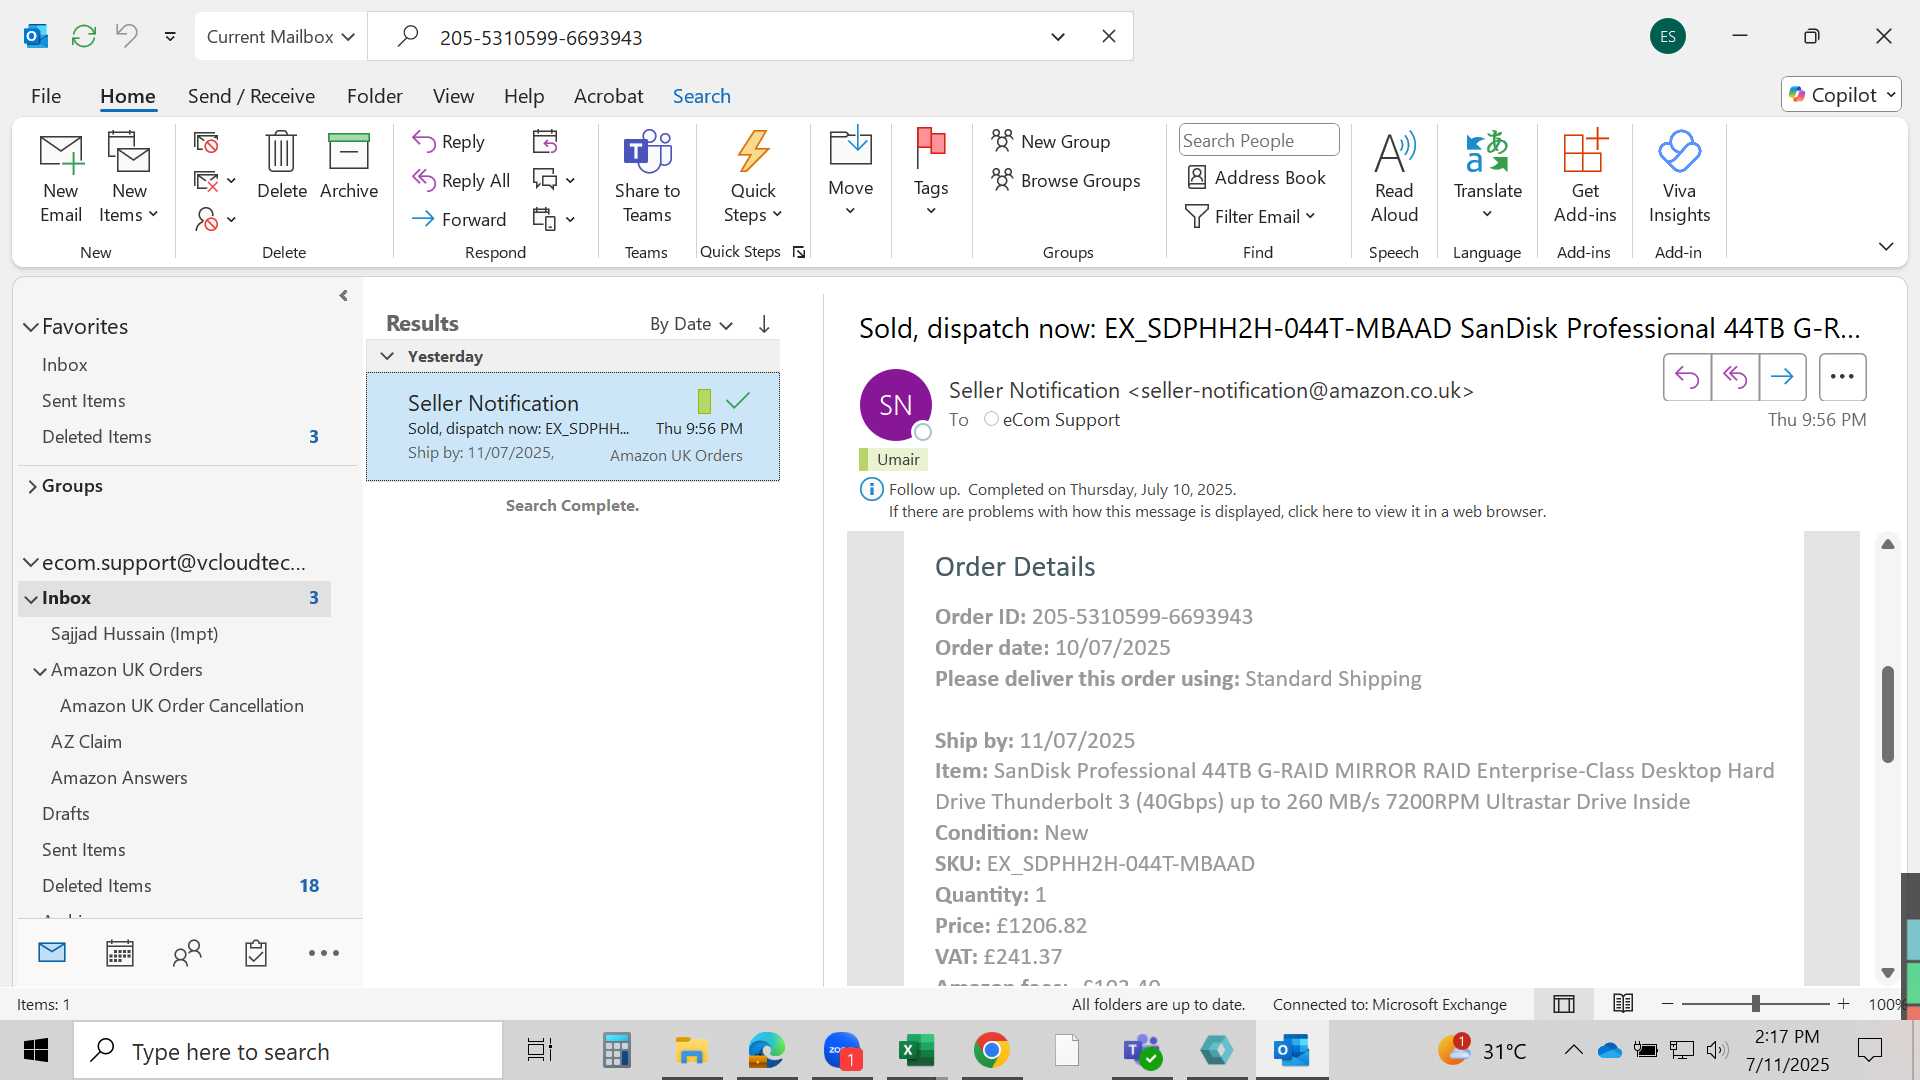Open the Acrobat tab
The width and height of the screenshot is (1920, 1080).
(608, 96)
